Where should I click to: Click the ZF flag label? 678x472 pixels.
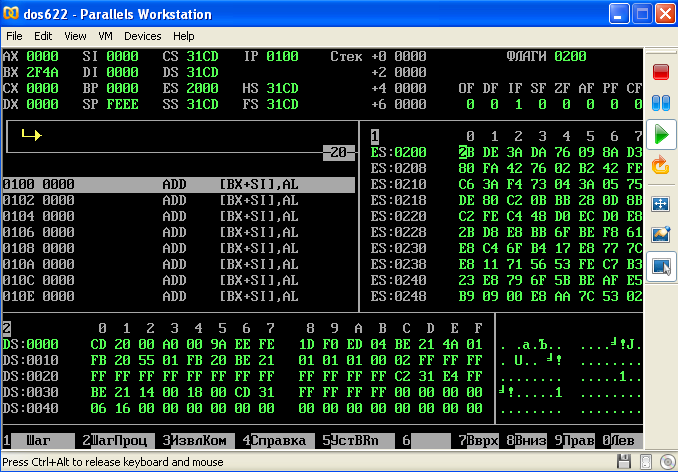click(x=562, y=88)
